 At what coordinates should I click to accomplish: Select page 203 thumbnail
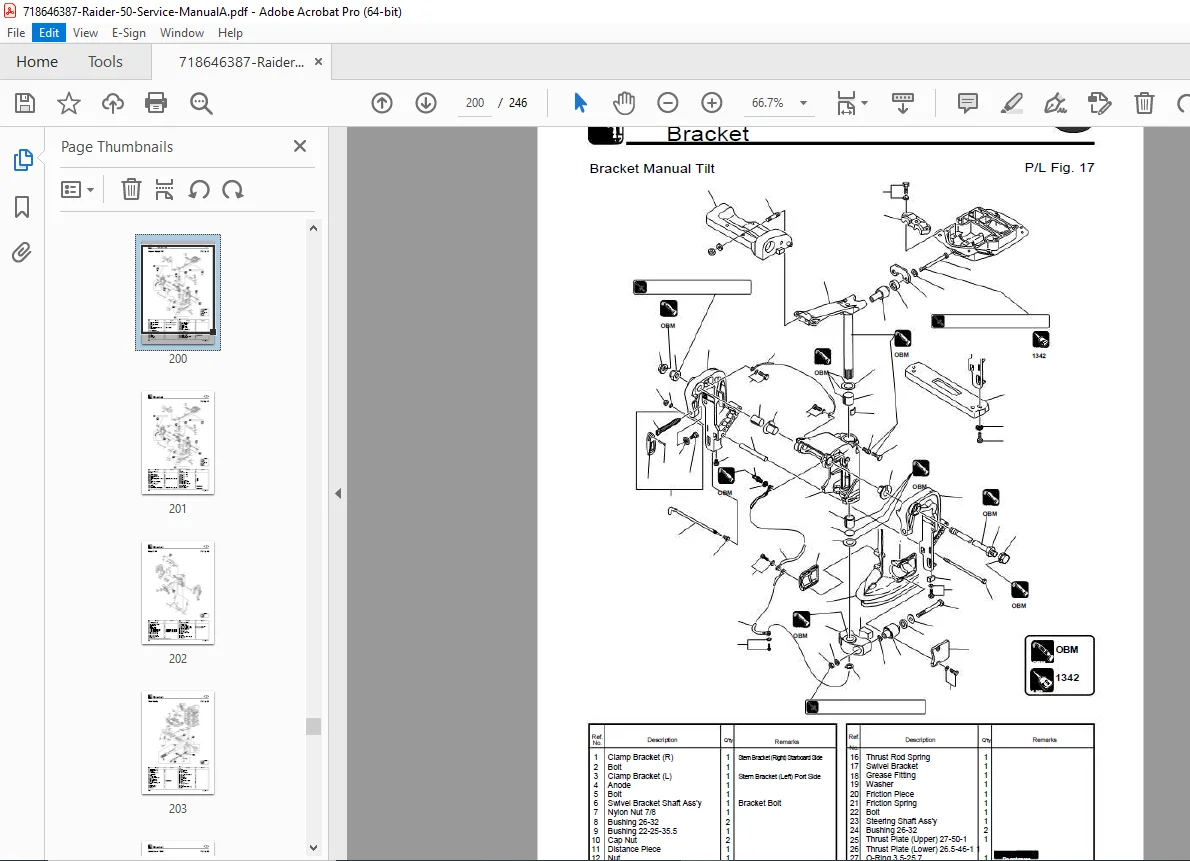(x=178, y=743)
